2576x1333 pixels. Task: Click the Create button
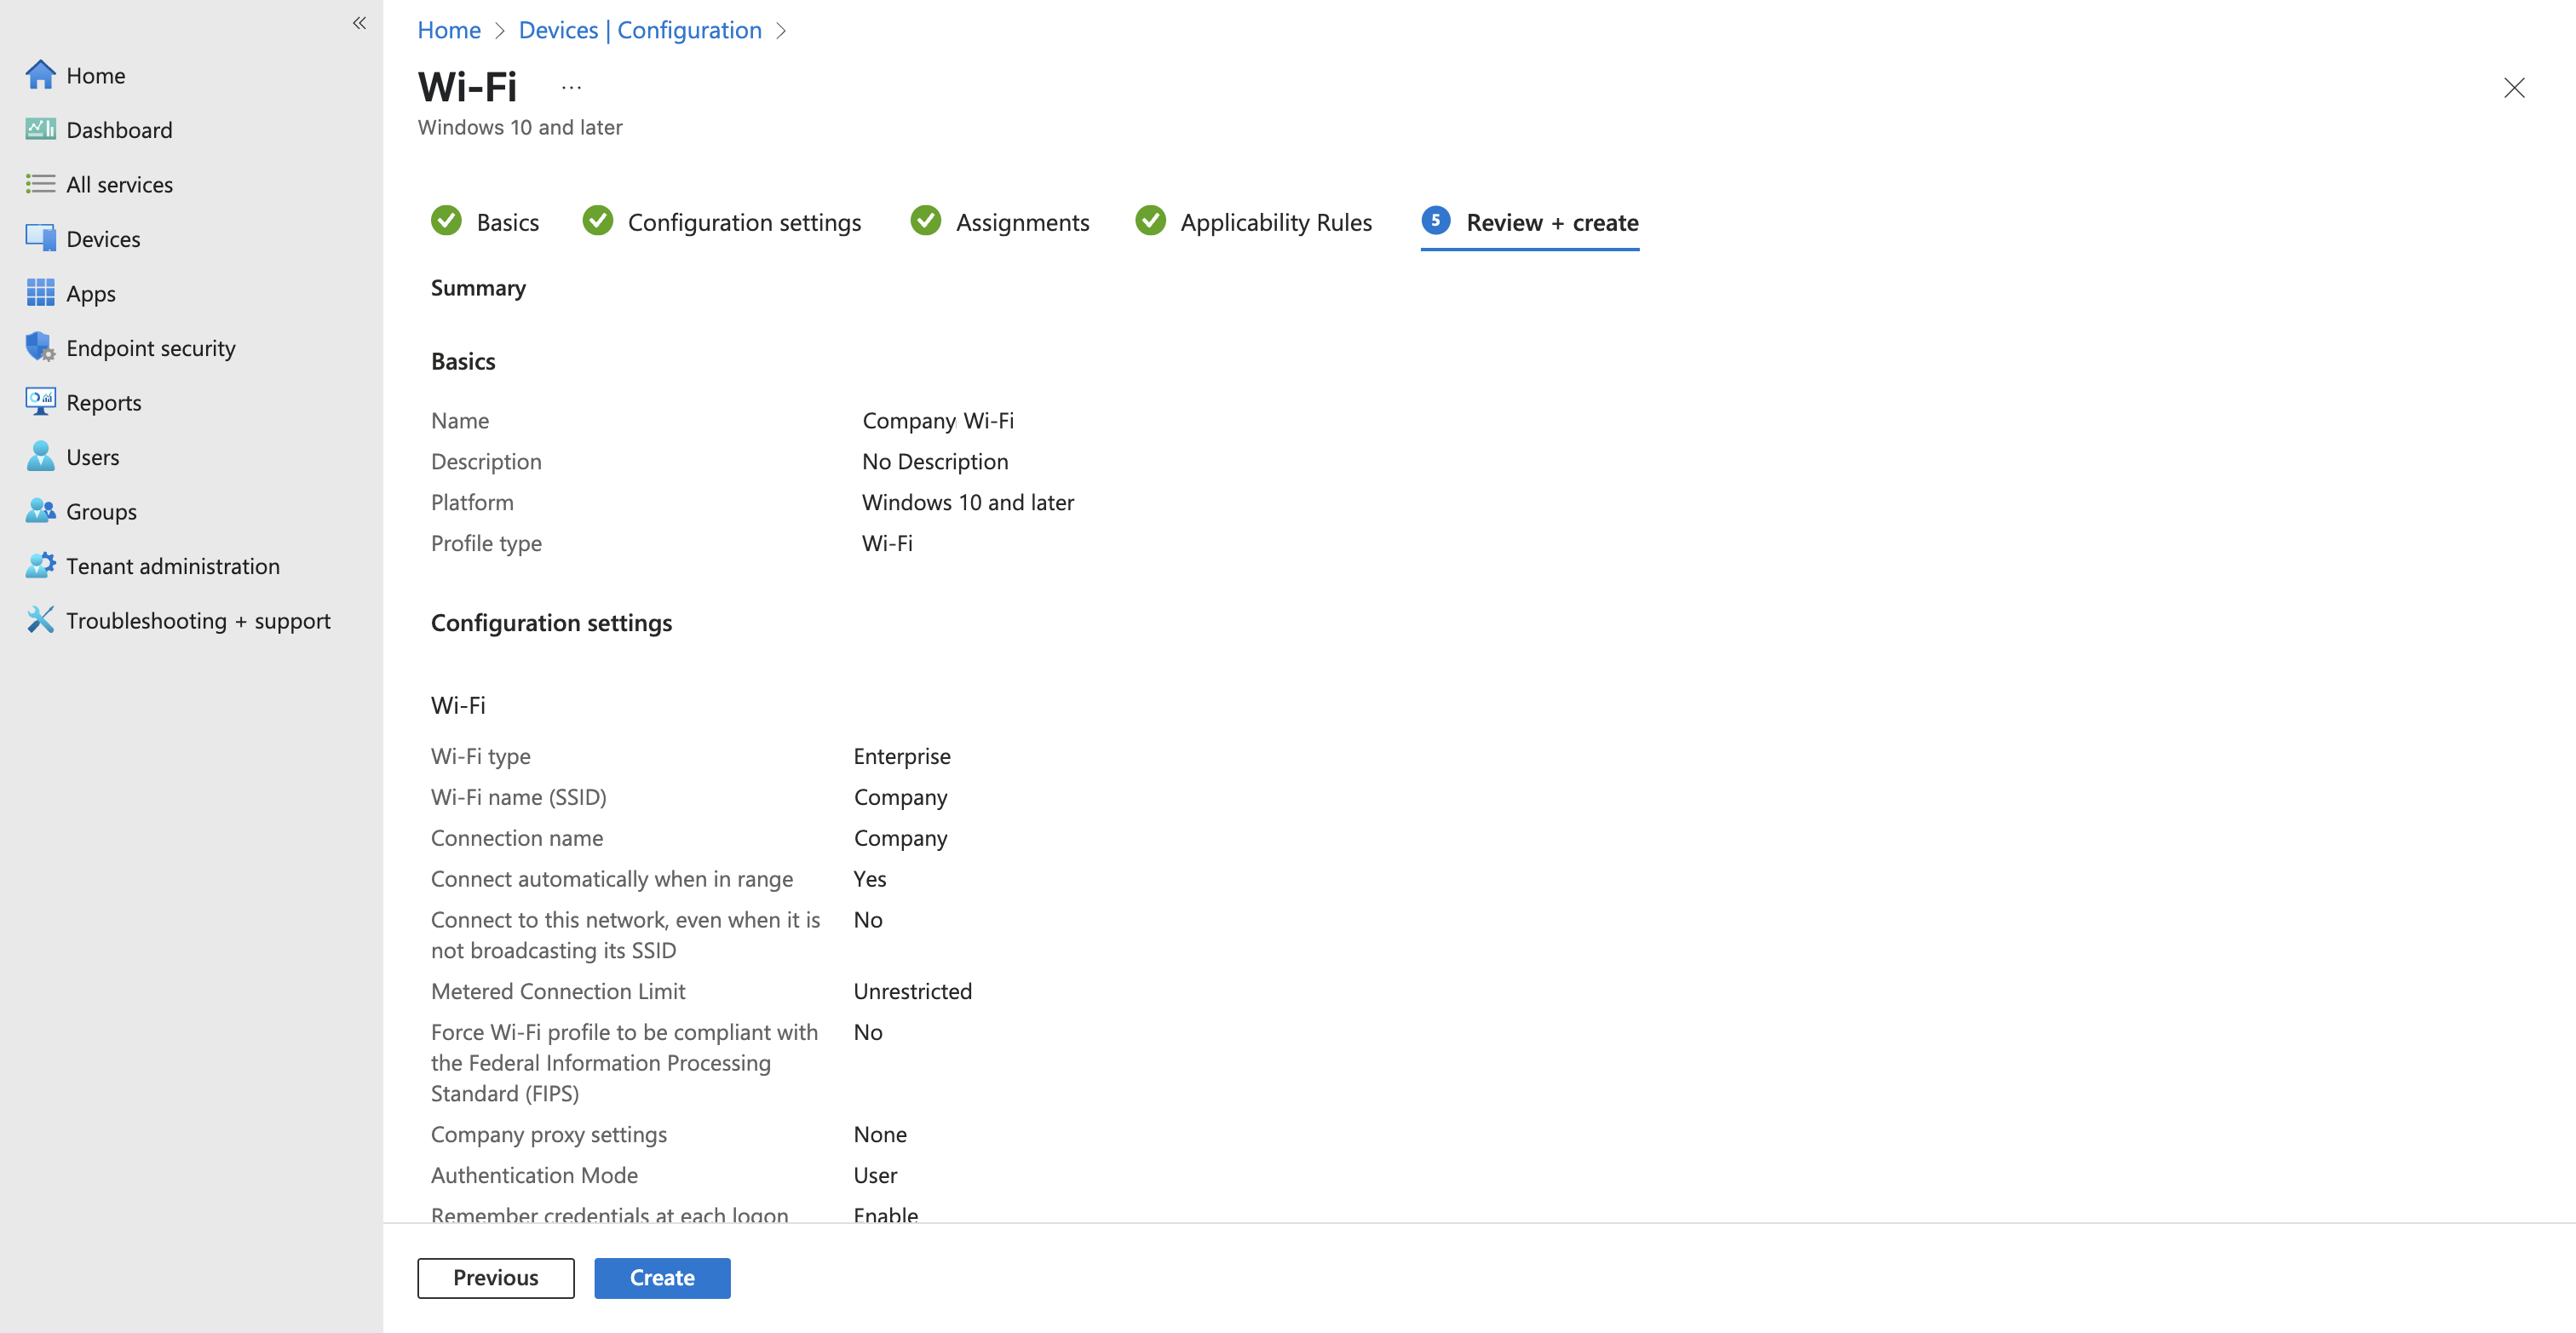click(662, 1277)
